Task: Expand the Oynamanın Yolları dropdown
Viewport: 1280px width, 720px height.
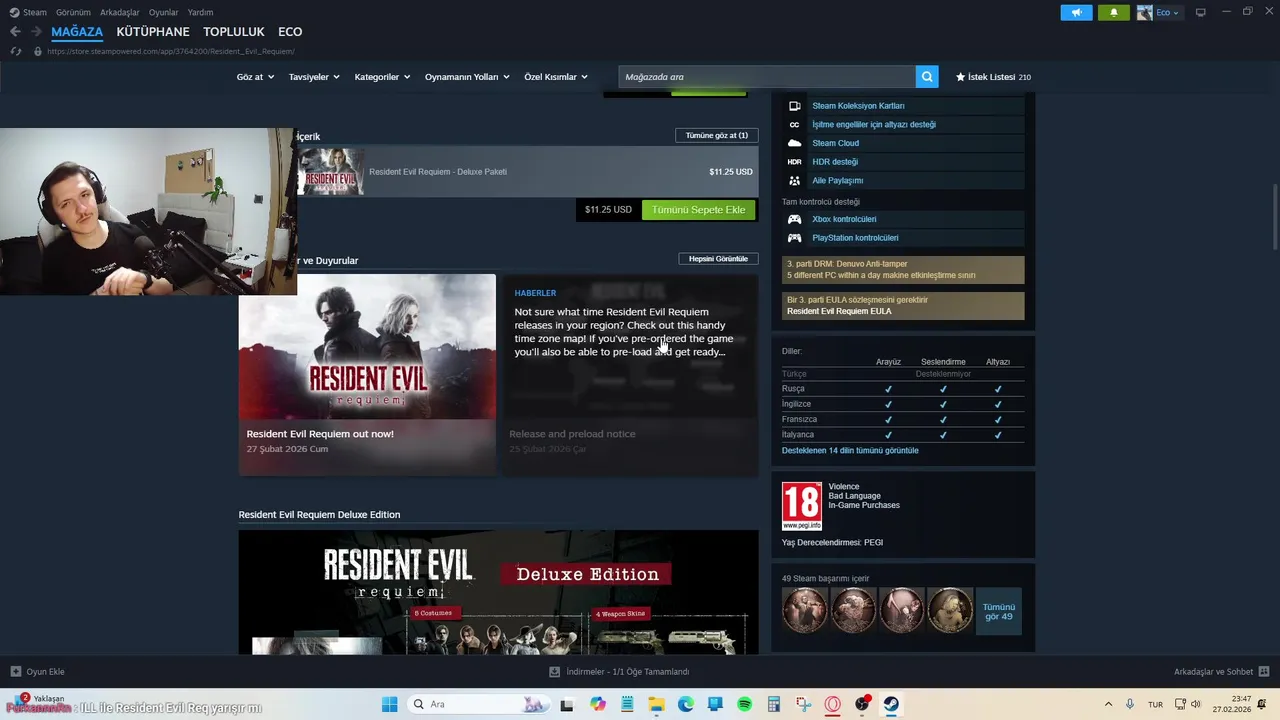Action: click(467, 77)
